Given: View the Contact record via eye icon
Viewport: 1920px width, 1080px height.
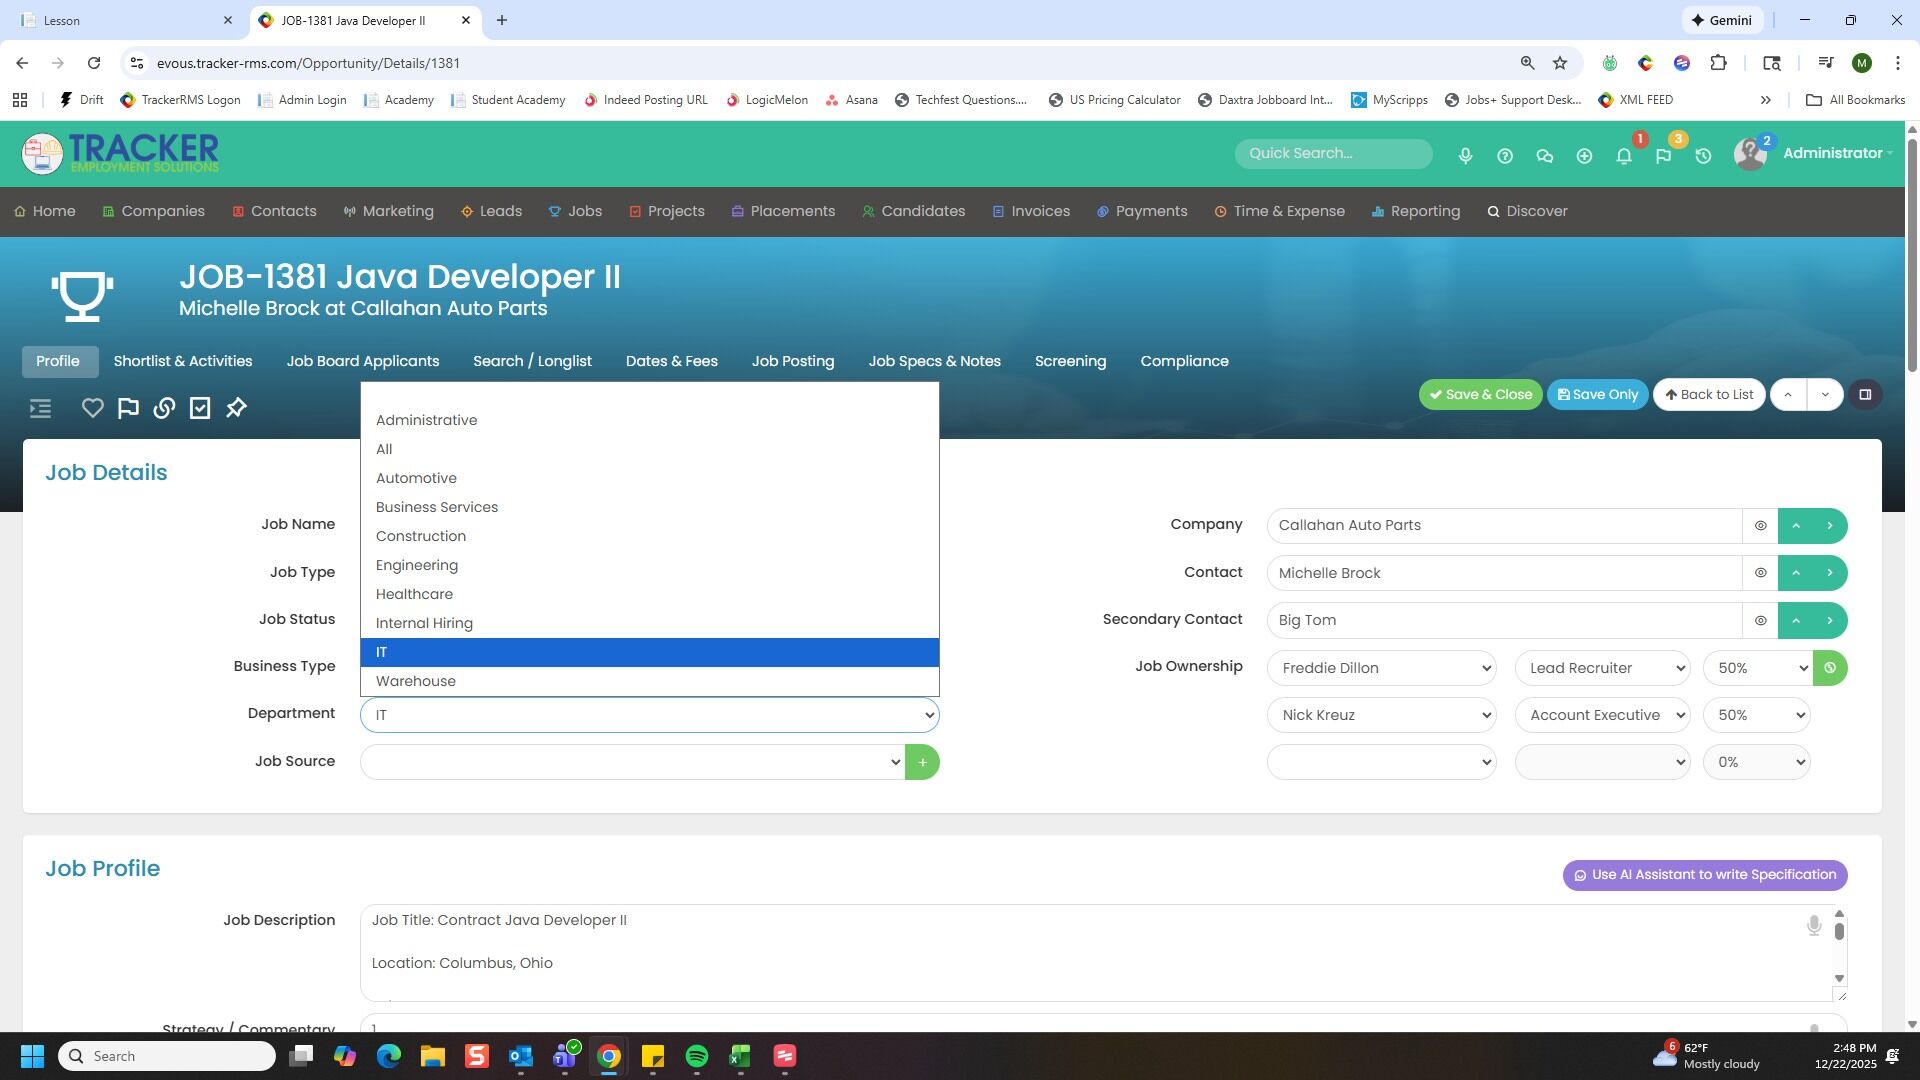Looking at the screenshot, I should tap(1760, 573).
